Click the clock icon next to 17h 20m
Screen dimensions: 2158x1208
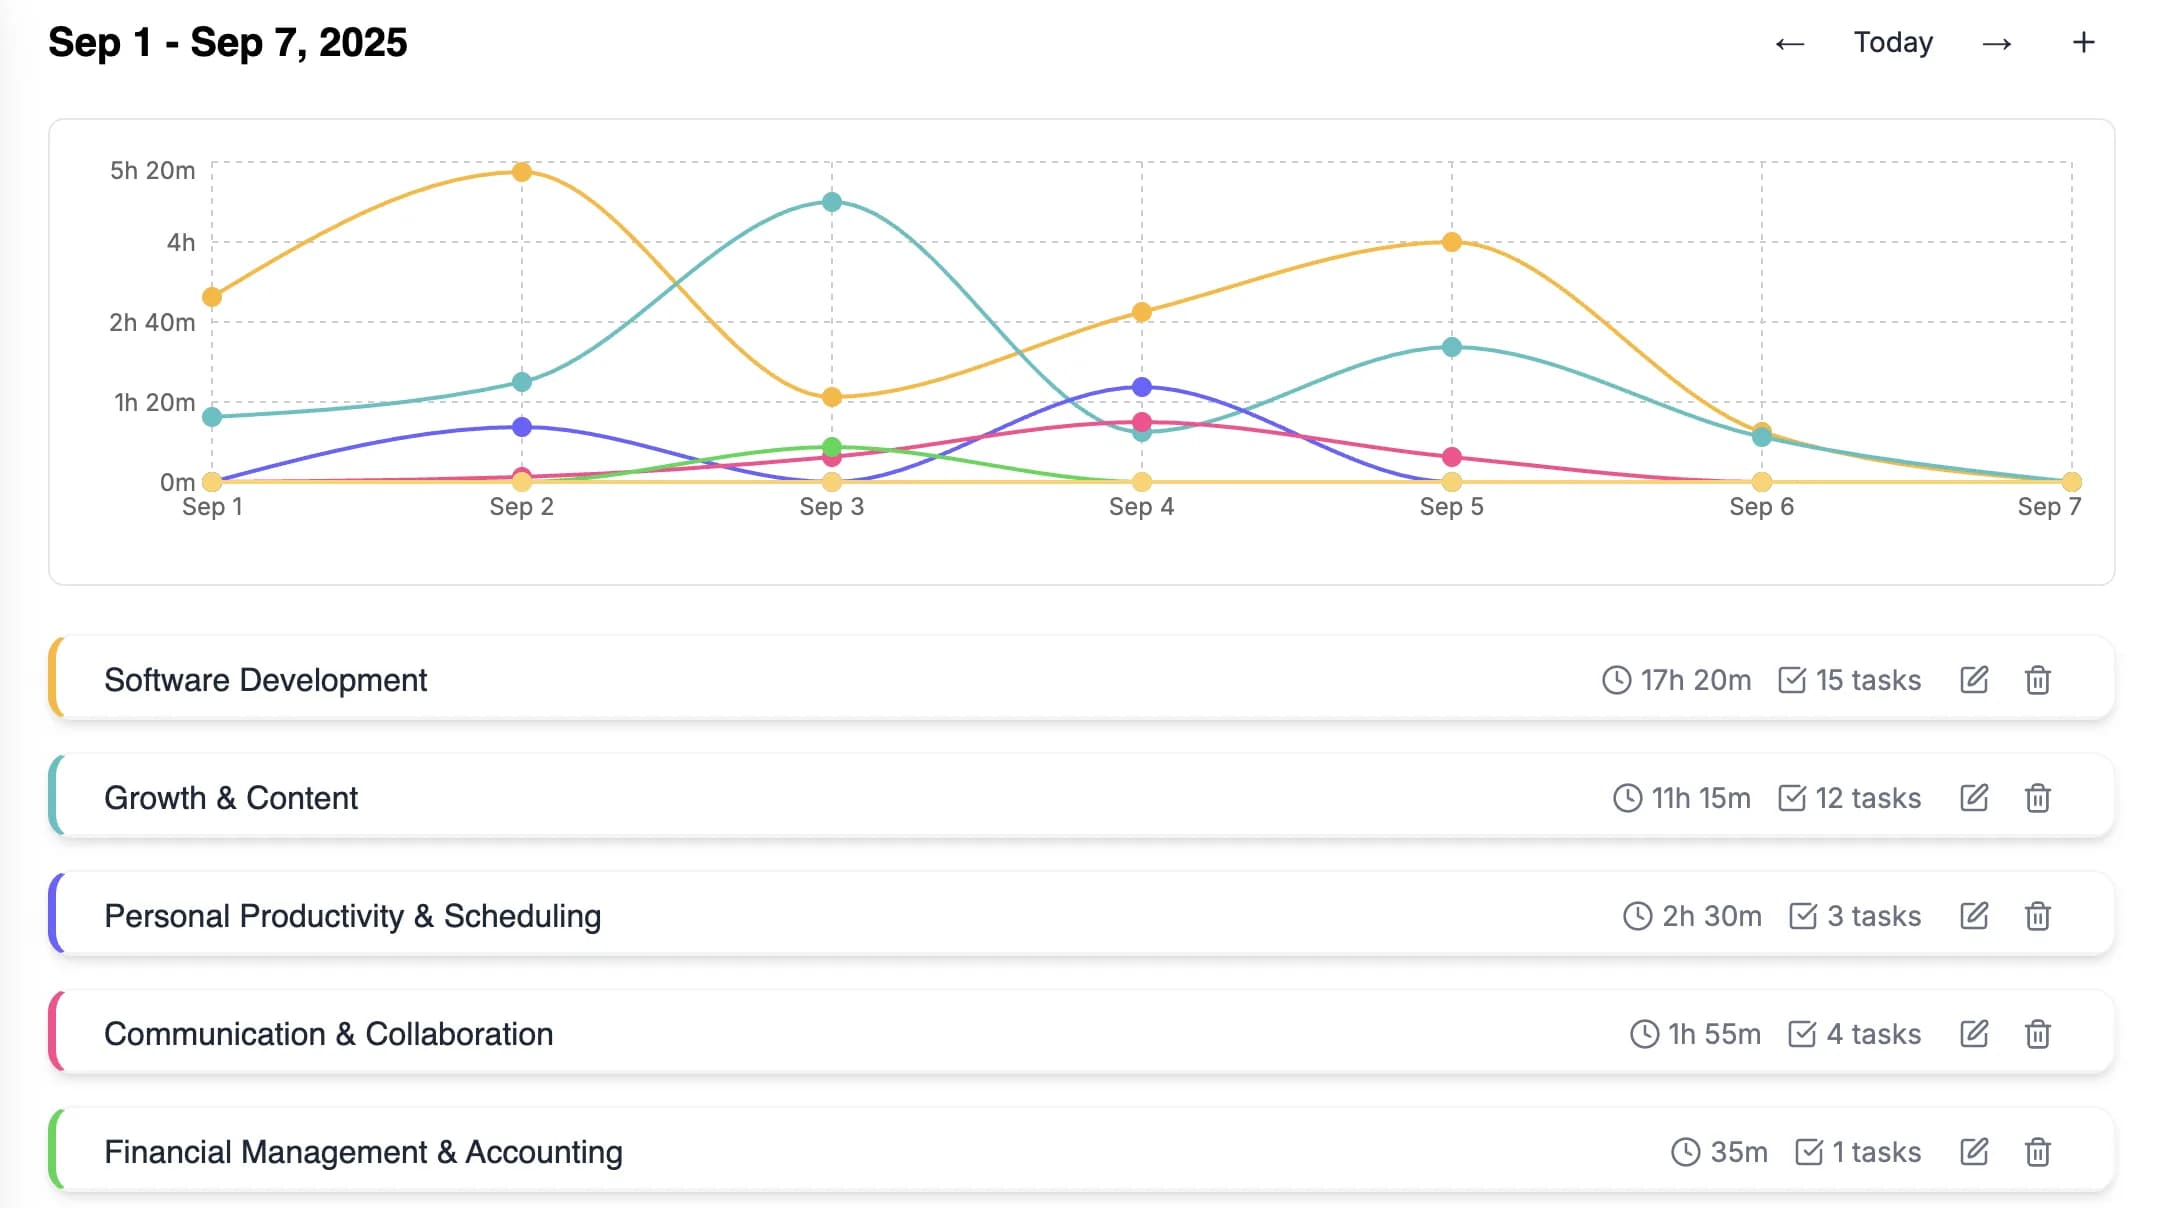[x=1617, y=680]
